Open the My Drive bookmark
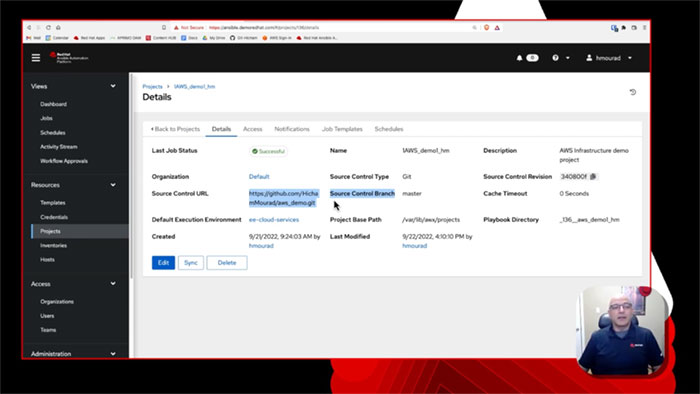This screenshot has height=394, width=700. (214, 38)
